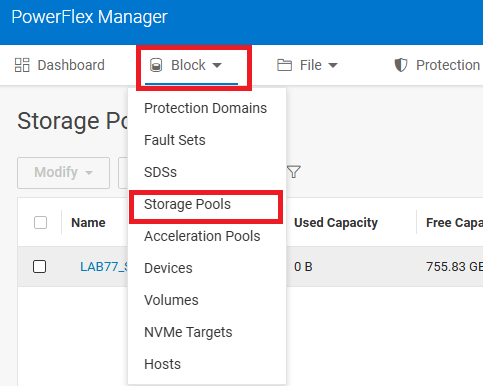
Task: Open the table filter funnel icon
Action: pyautogui.click(x=294, y=172)
